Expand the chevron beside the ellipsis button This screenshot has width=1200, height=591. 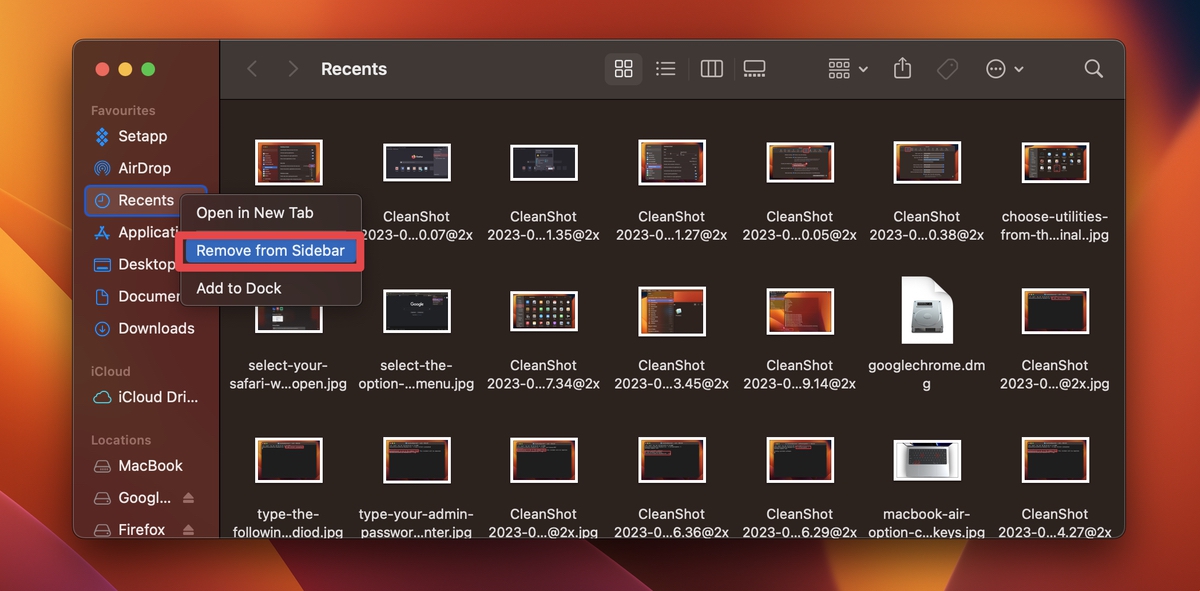[1018, 69]
